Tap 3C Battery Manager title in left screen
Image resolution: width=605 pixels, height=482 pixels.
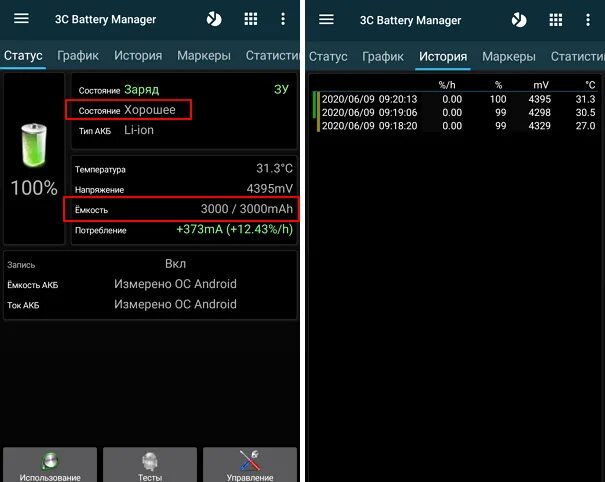point(105,19)
